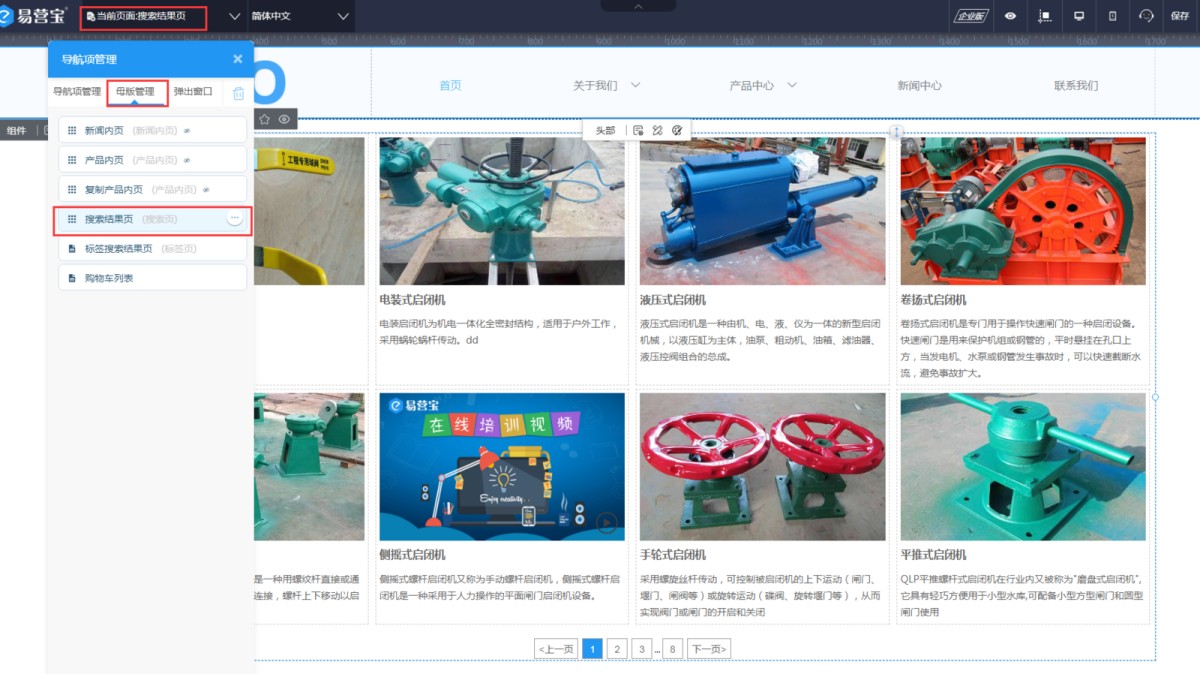Viewport: 1200px width, 674px height.
Task: Select pagination page 1
Action: (592, 650)
